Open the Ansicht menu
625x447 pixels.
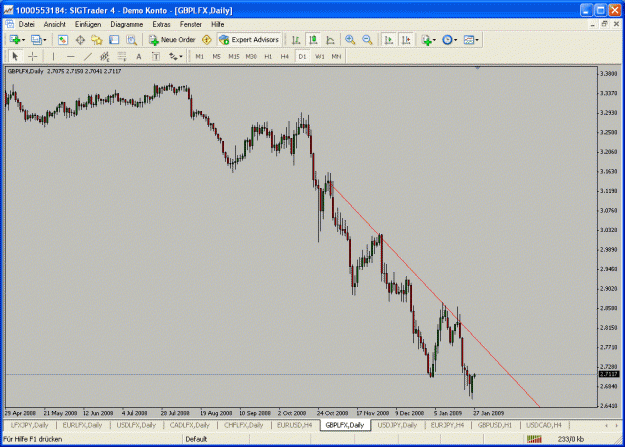click(x=55, y=24)
